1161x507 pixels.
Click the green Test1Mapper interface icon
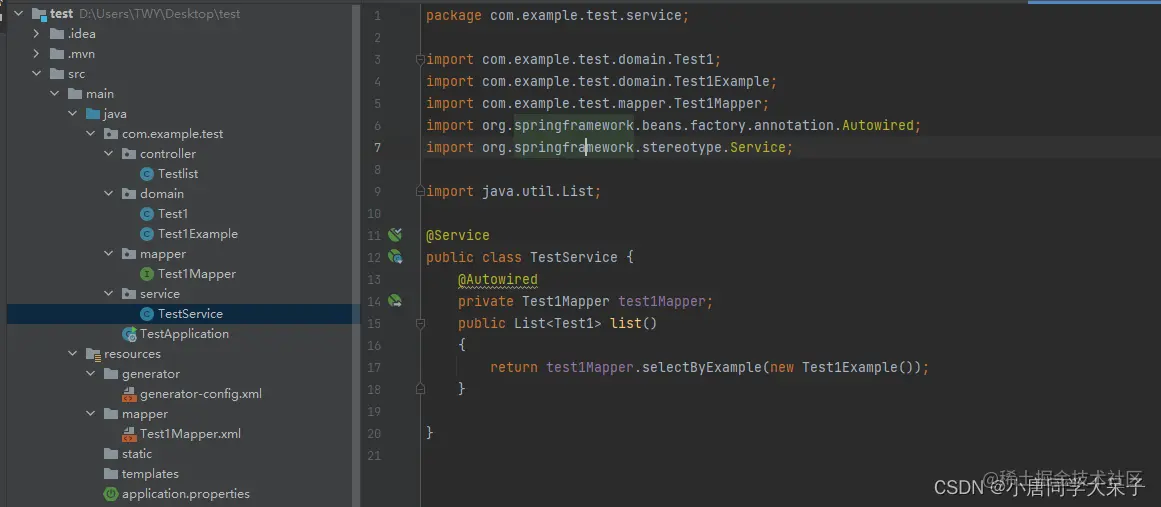(x=147, y=273)
